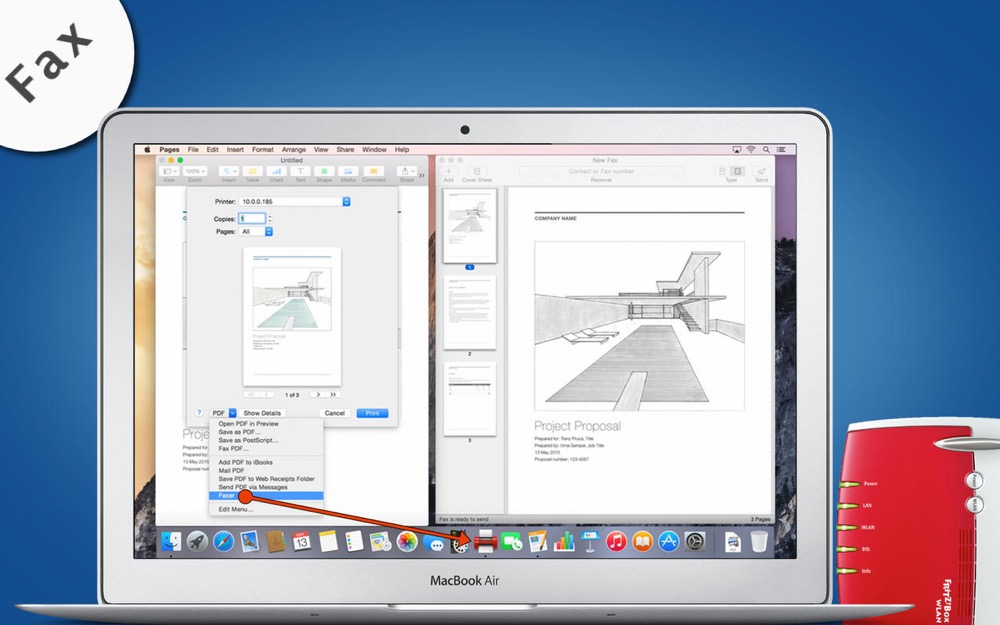
Task: Click the Contact or Fax number field
Action: click(x=601, y=172)
